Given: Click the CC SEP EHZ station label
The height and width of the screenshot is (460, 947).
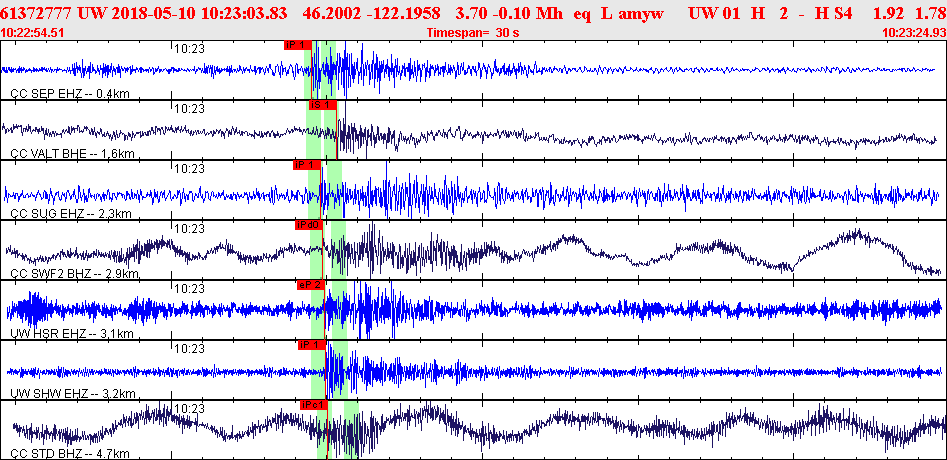Looking at the screenshot, I should tap(70, 93).
